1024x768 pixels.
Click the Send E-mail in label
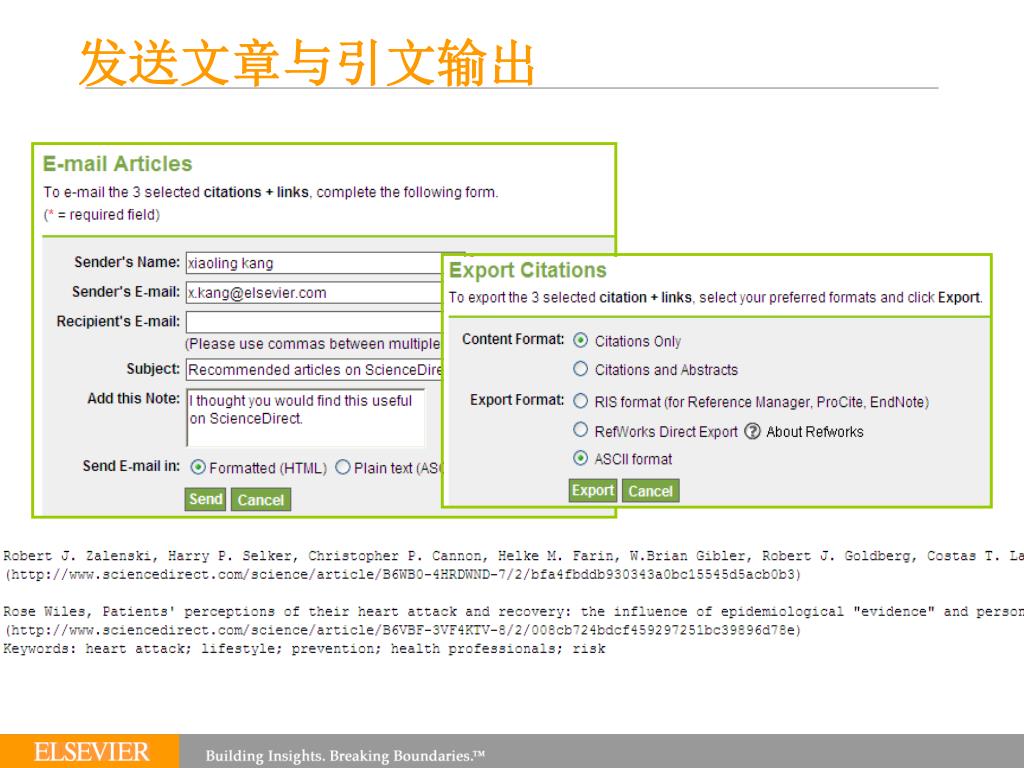coord(131,466)
